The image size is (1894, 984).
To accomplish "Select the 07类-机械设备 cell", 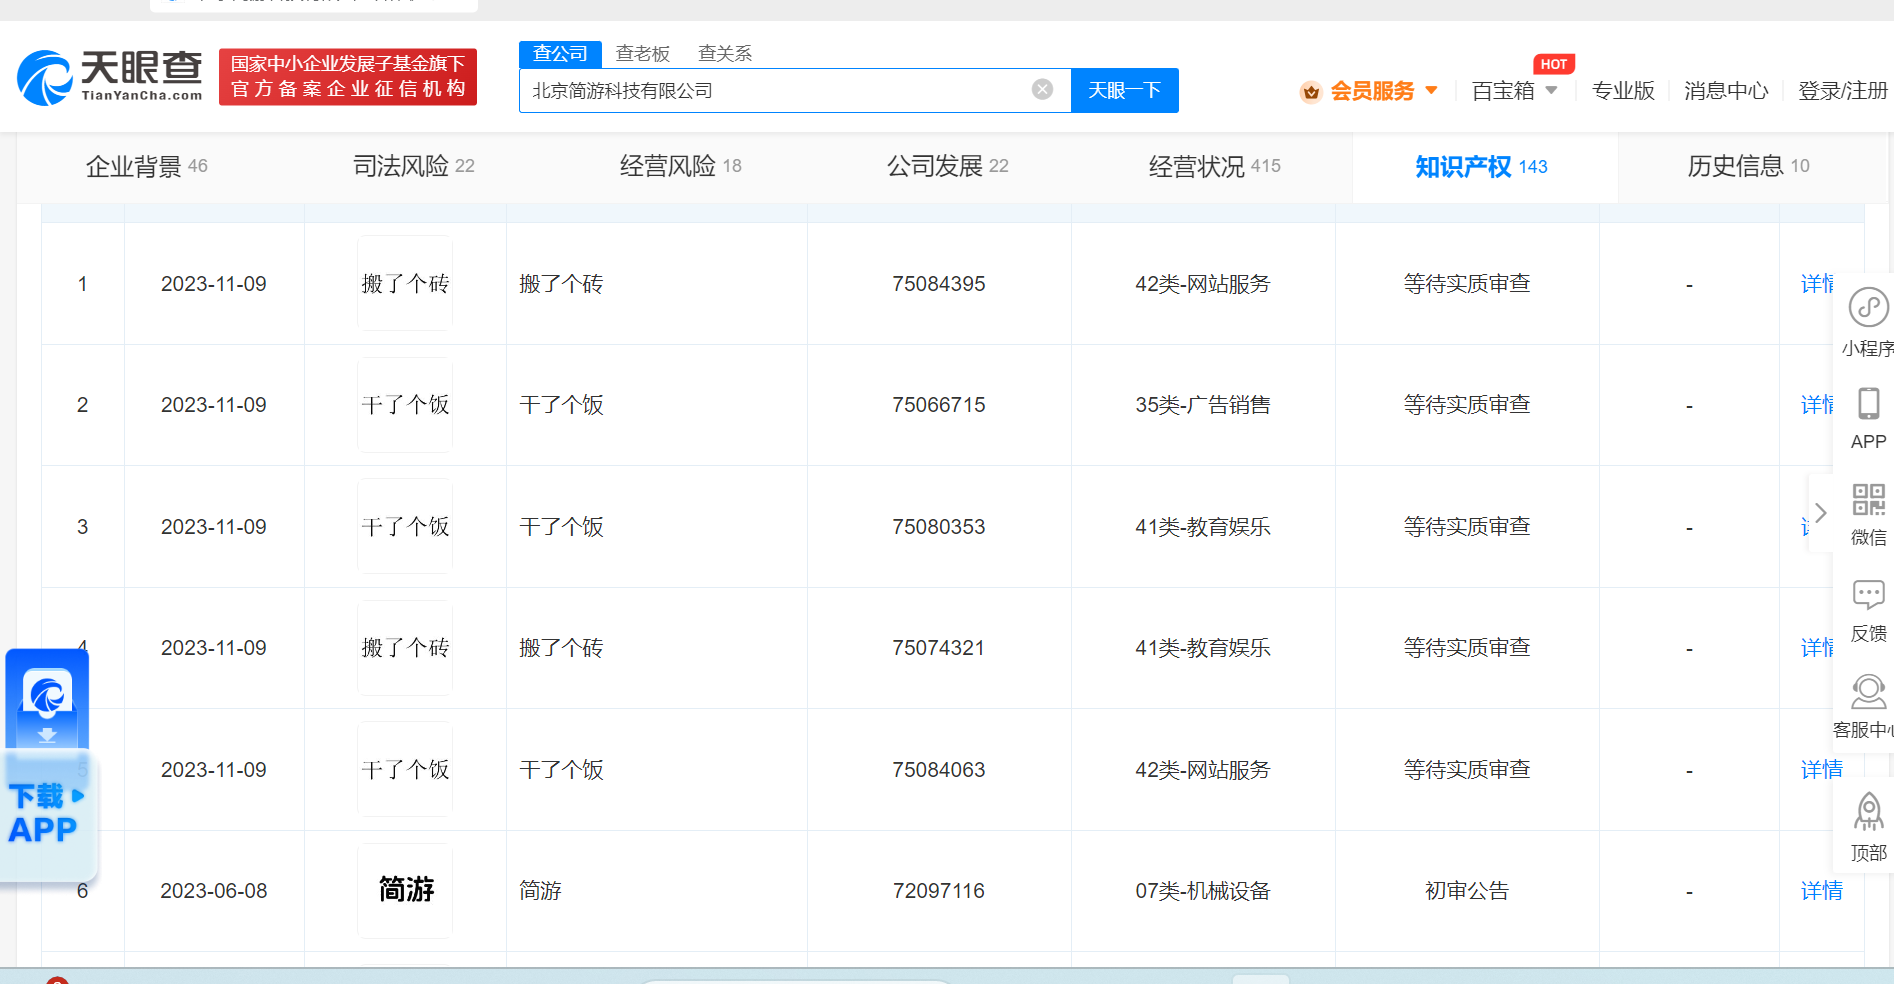I will click(1203, 891).
